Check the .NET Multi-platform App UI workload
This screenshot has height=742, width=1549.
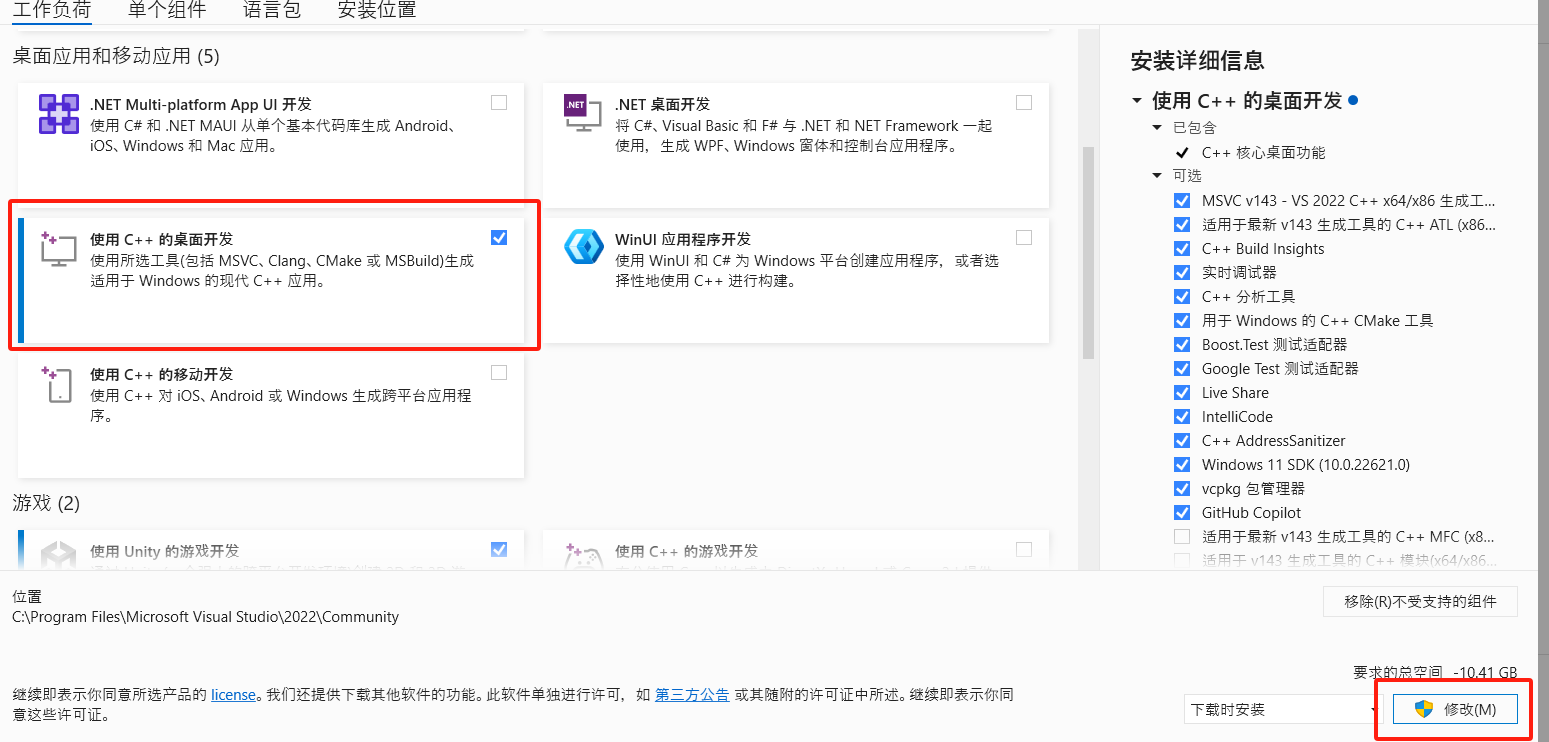point(499,102)
